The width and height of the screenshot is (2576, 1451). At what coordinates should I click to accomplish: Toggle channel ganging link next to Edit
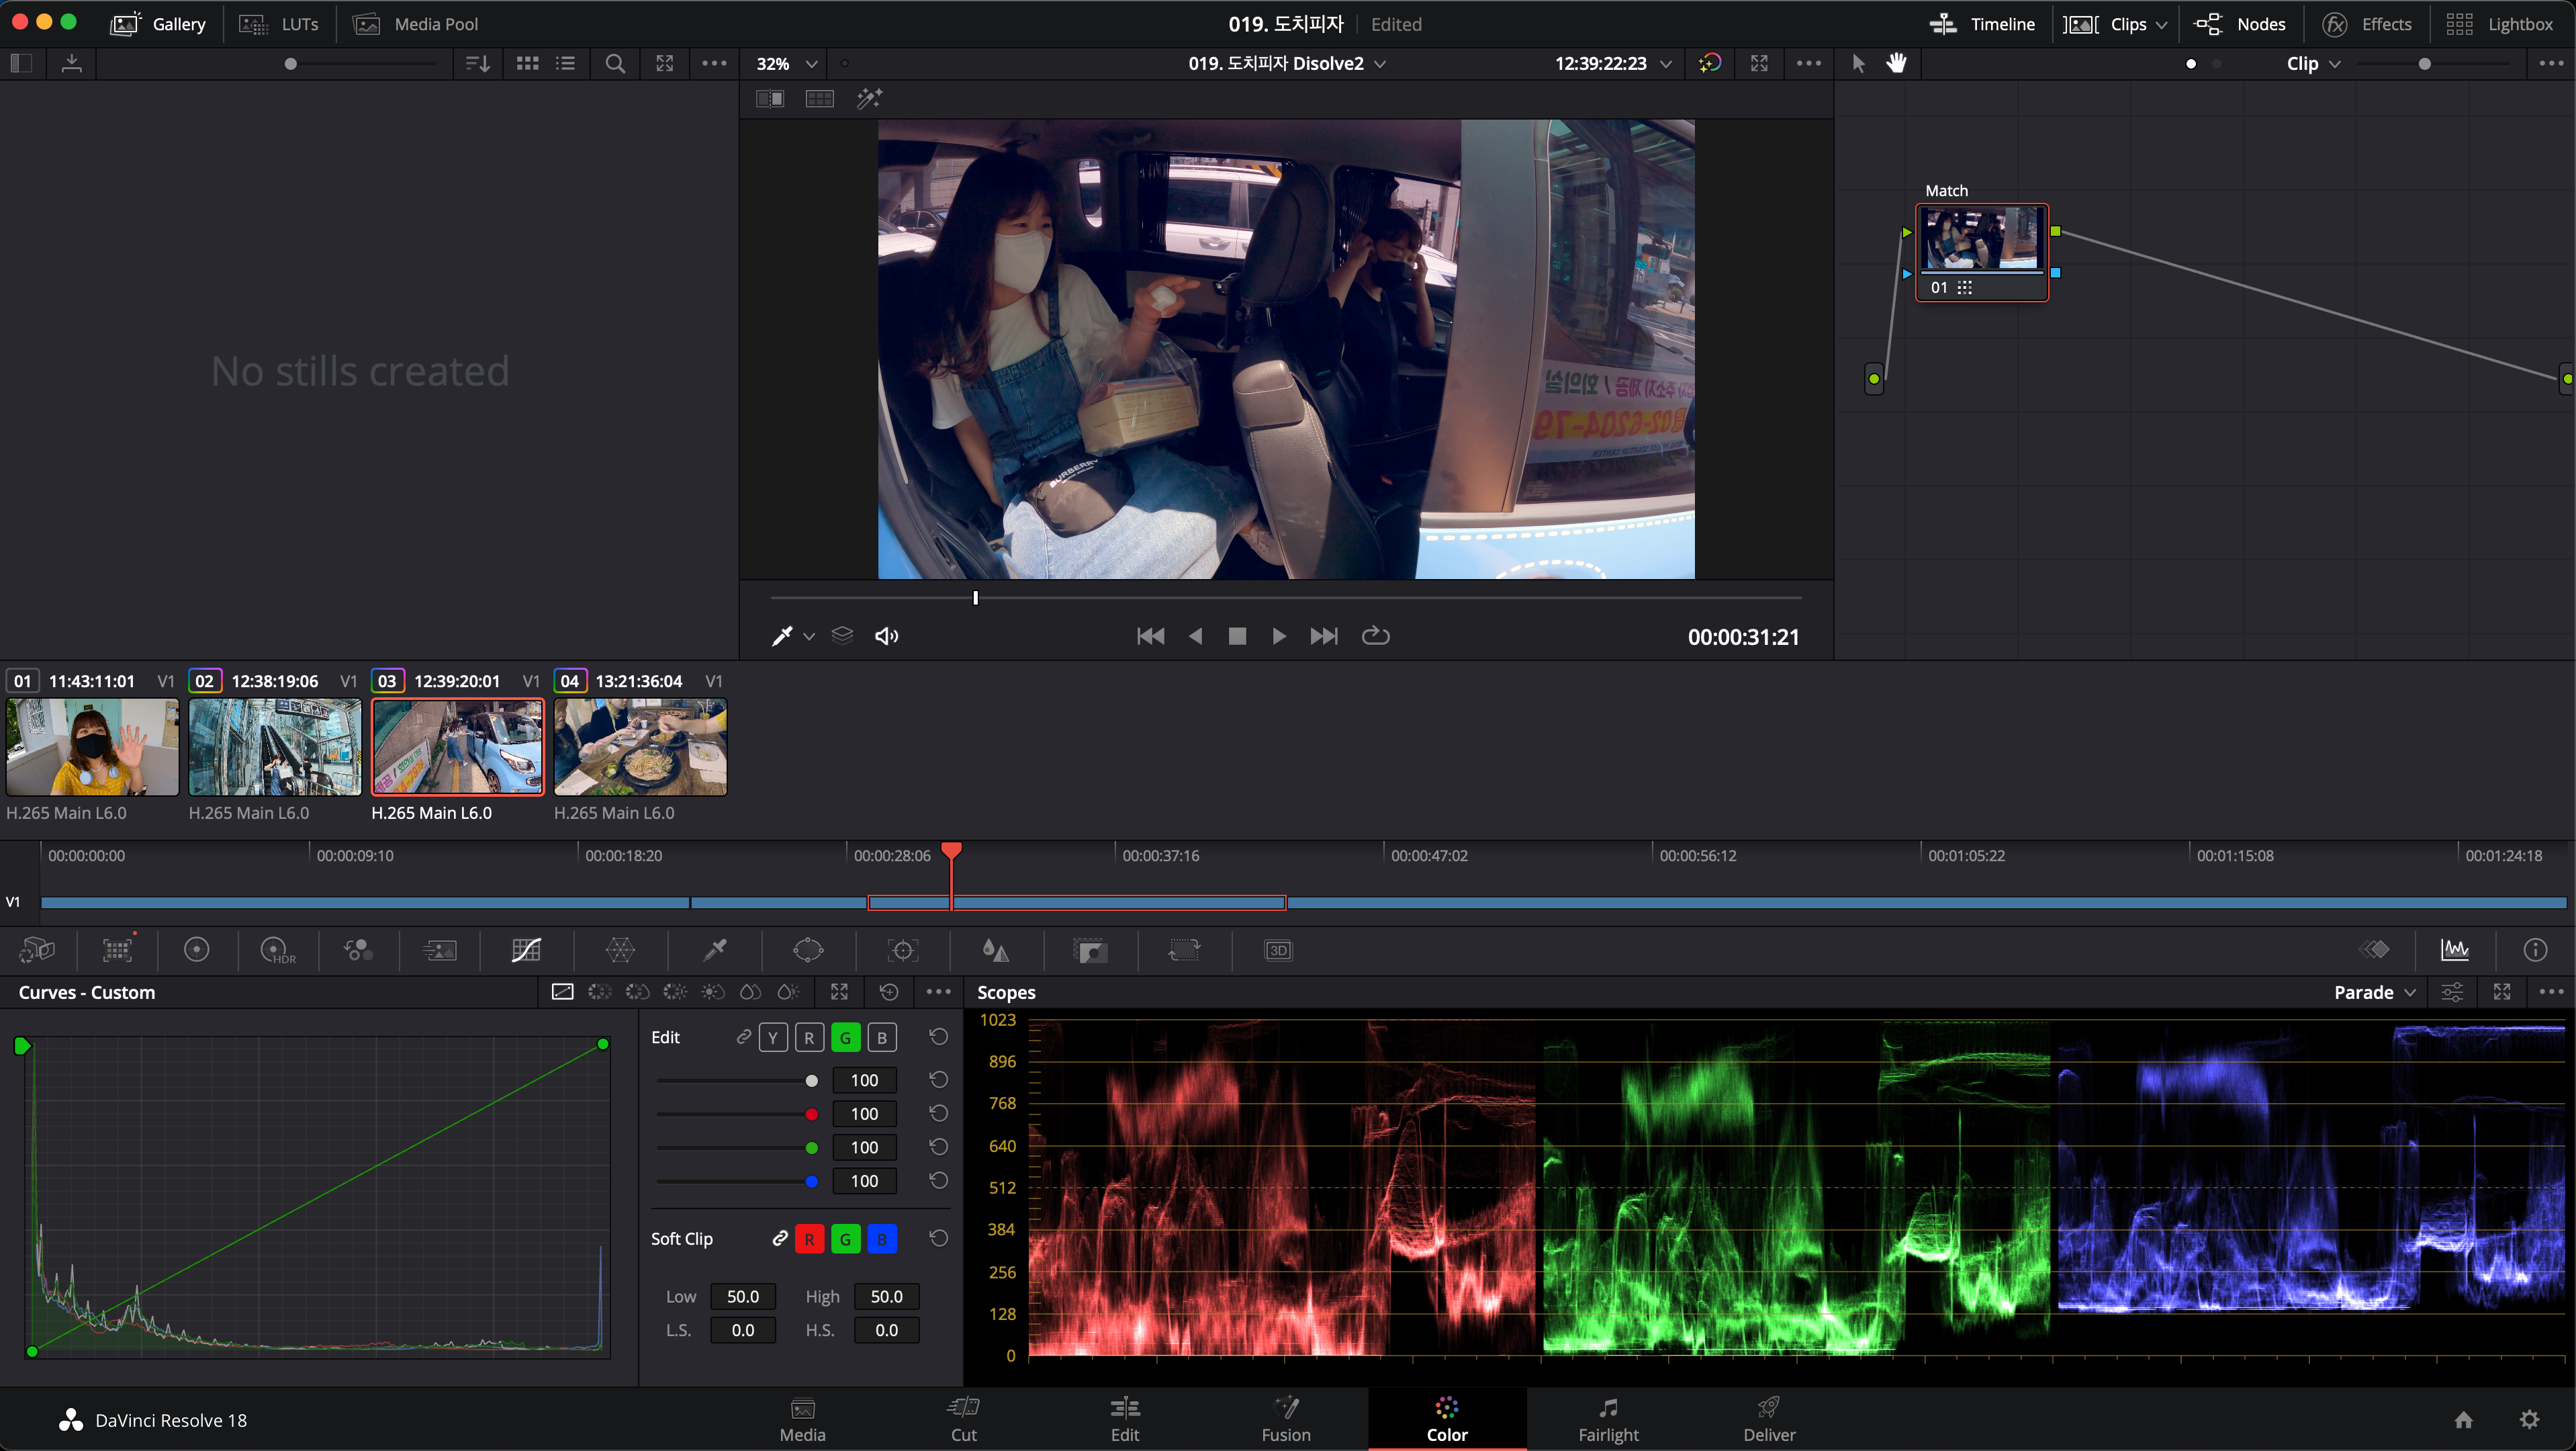pos(743,1038)
